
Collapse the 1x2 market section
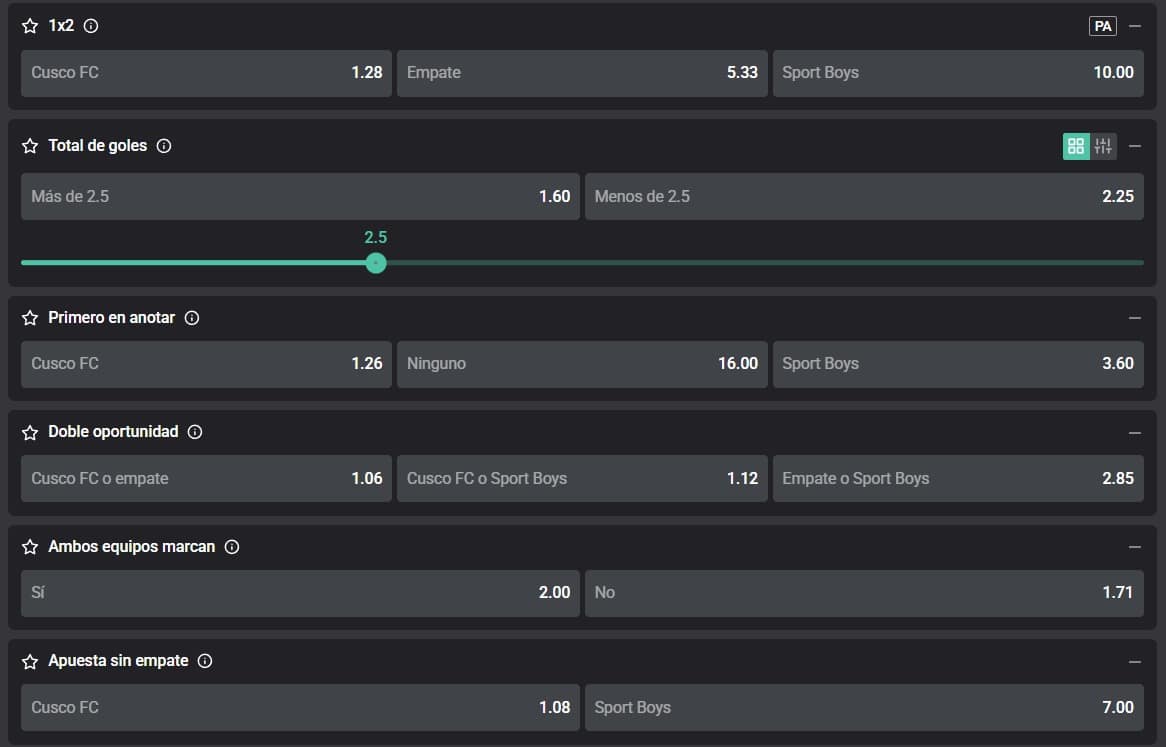[1134, 27]
